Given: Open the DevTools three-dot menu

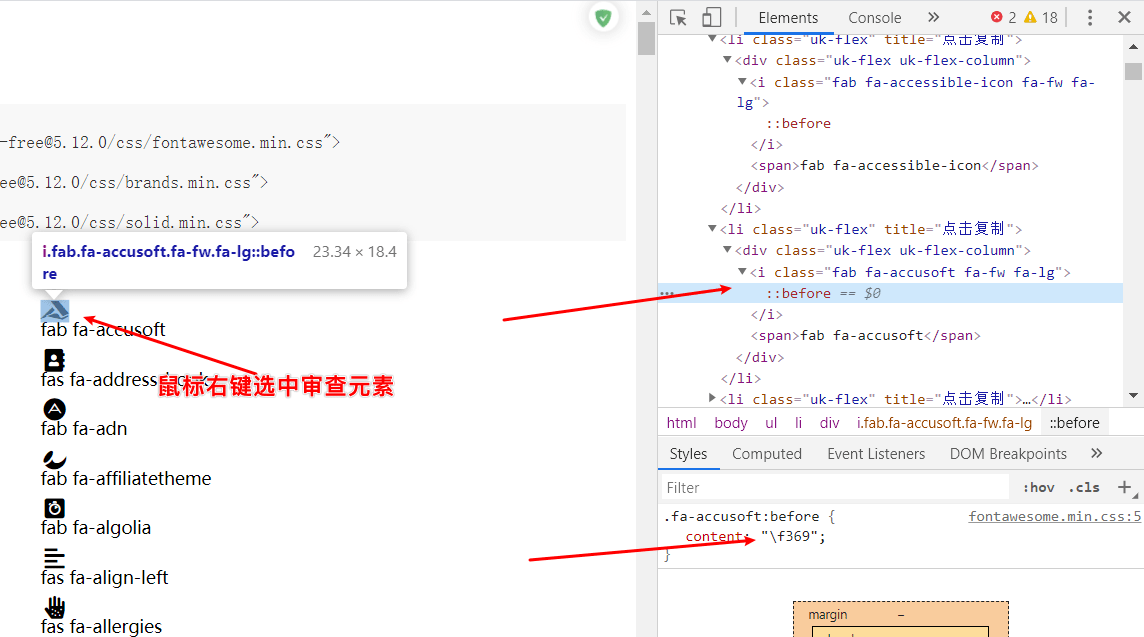Looking at the screenshot, I should [x=1090, y=18].
